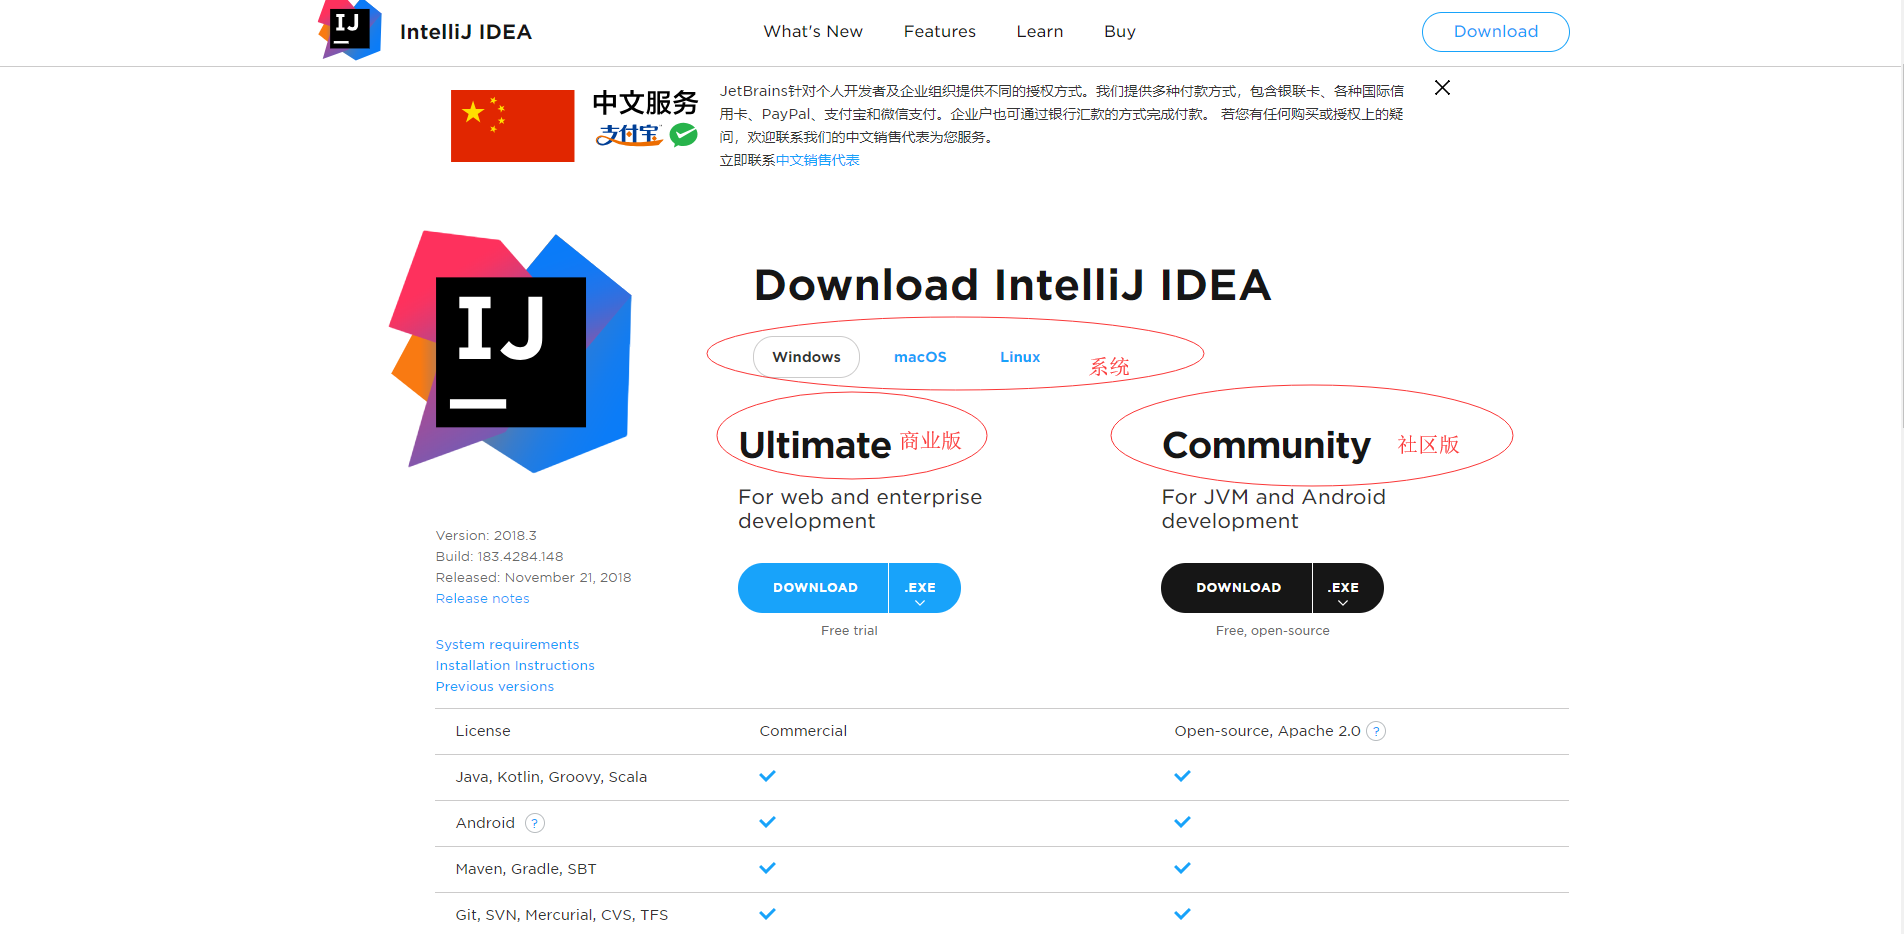The width and height of the screenshot is (1904, 934).
Task: Open the Features menu item
Action: pos(940,32)
